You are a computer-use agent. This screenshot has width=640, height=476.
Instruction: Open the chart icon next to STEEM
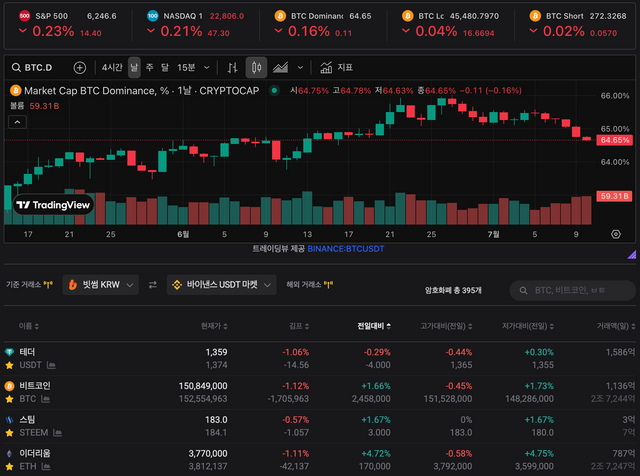(x=58, y=433)
